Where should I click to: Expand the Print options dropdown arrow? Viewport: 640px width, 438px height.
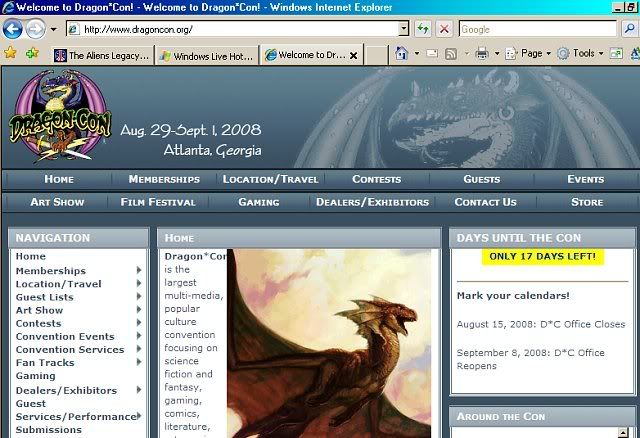click(x=497, y=53)
